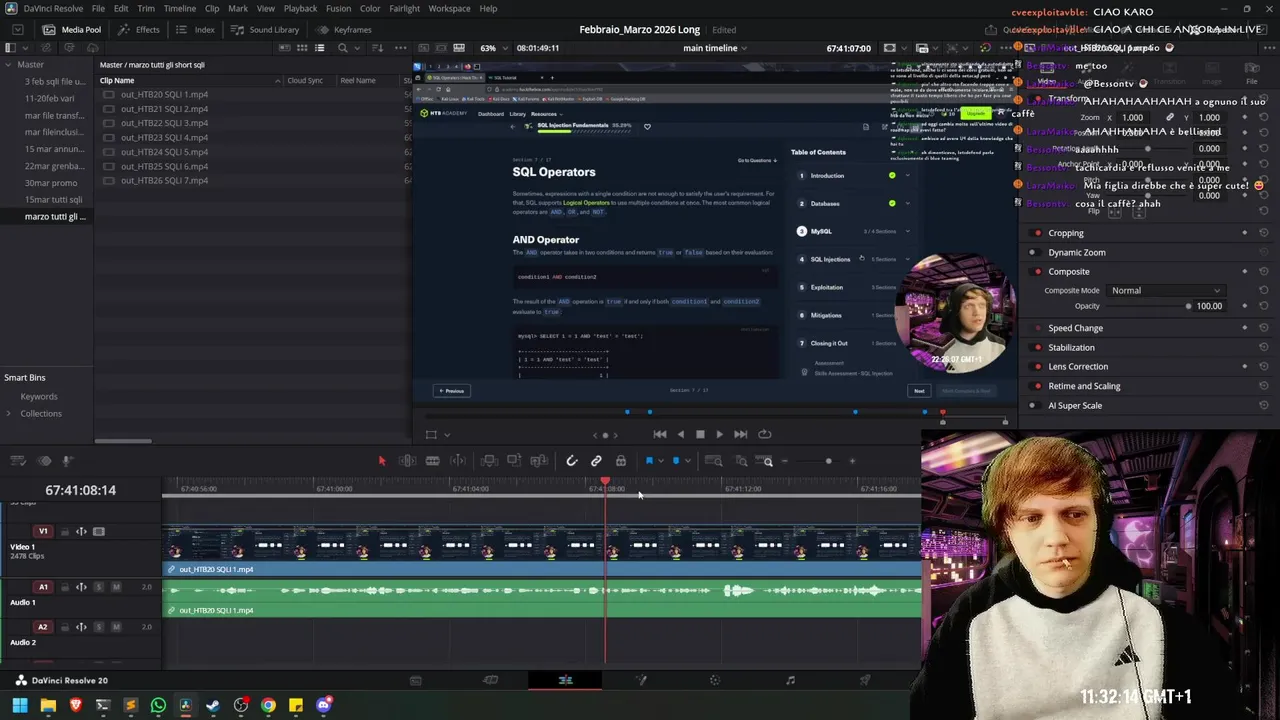The width and height of the screenshot is (1280, 720).
Task: Switch Media Pool to list view
Action: (319, 48)
